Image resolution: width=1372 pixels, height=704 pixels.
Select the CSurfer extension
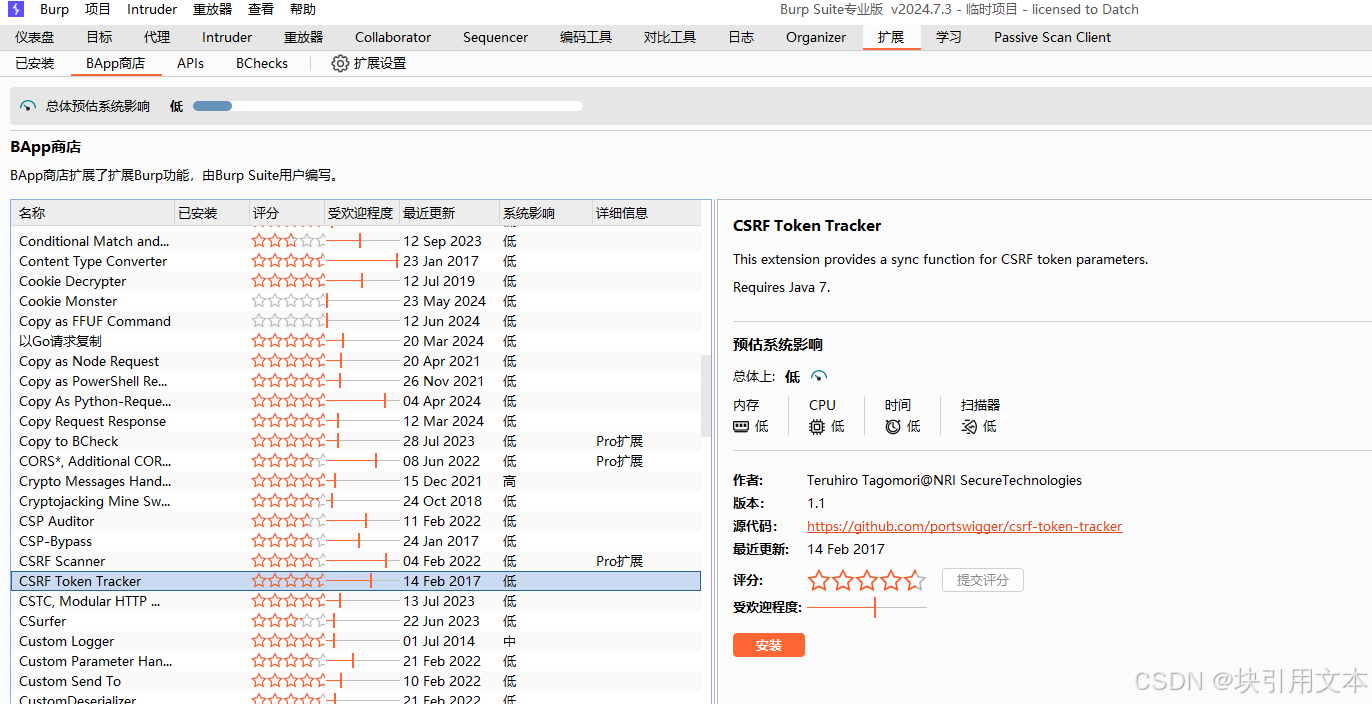(356, 621)
